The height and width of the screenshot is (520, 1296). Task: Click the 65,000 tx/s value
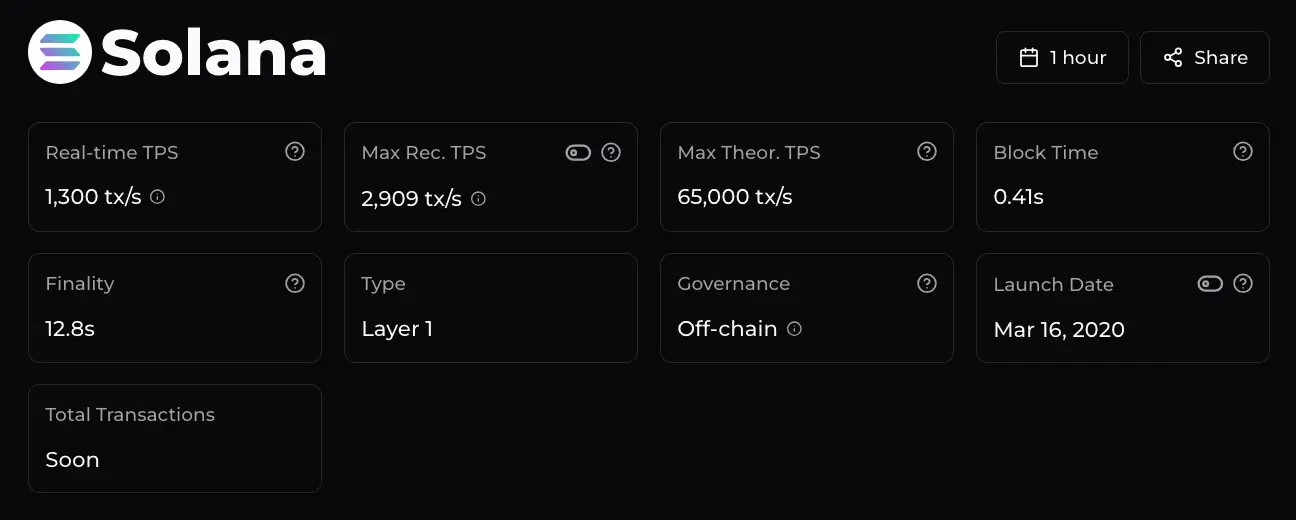pos(735,197)
